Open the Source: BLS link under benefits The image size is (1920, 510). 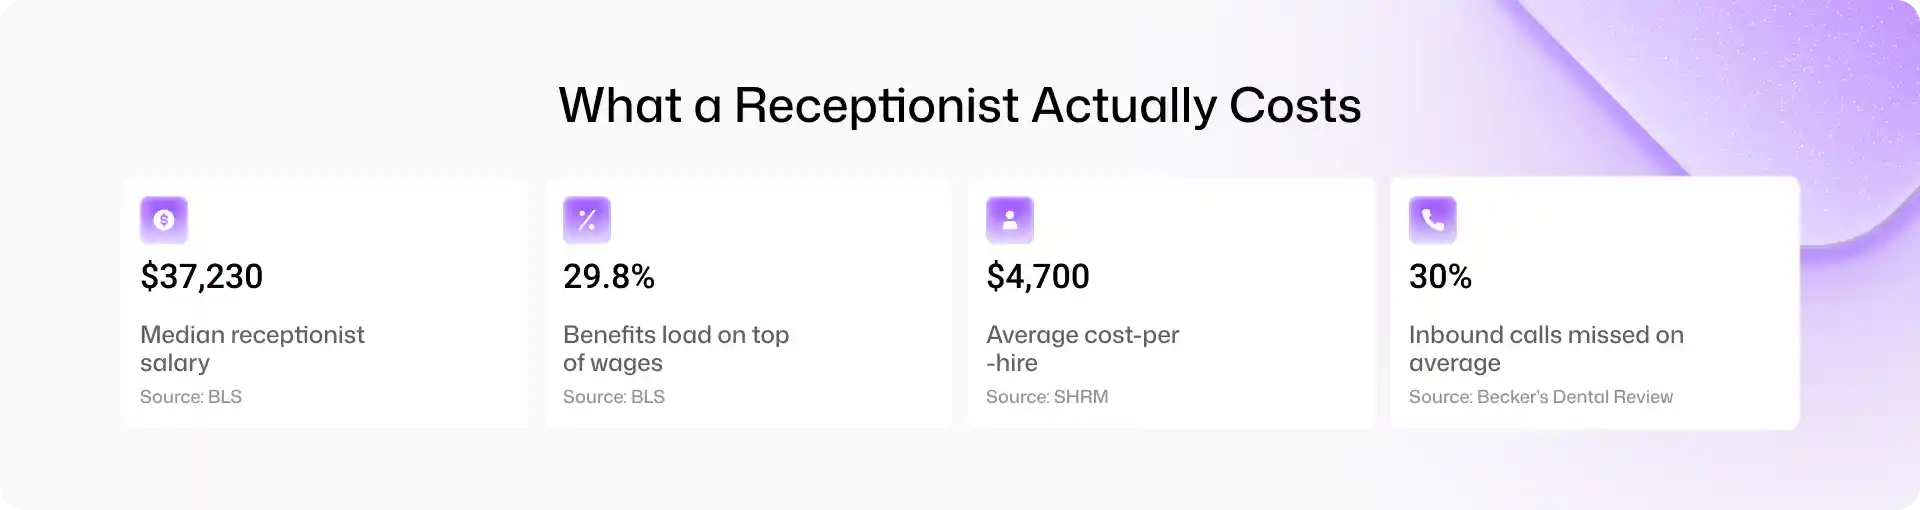[614, 397]
